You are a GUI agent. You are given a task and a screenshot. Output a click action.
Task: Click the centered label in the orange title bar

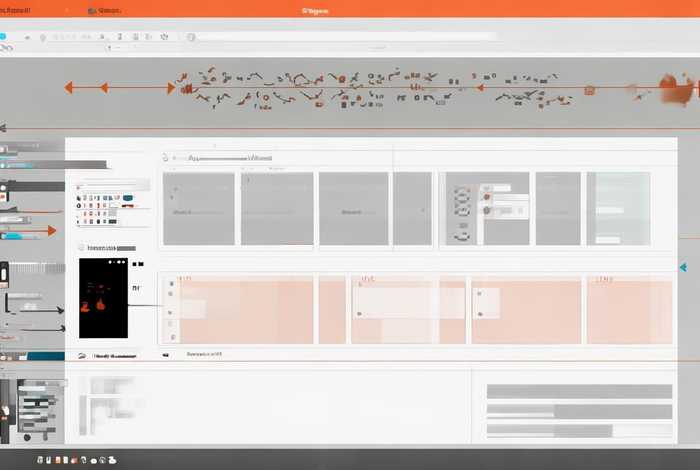pos(316,10)
